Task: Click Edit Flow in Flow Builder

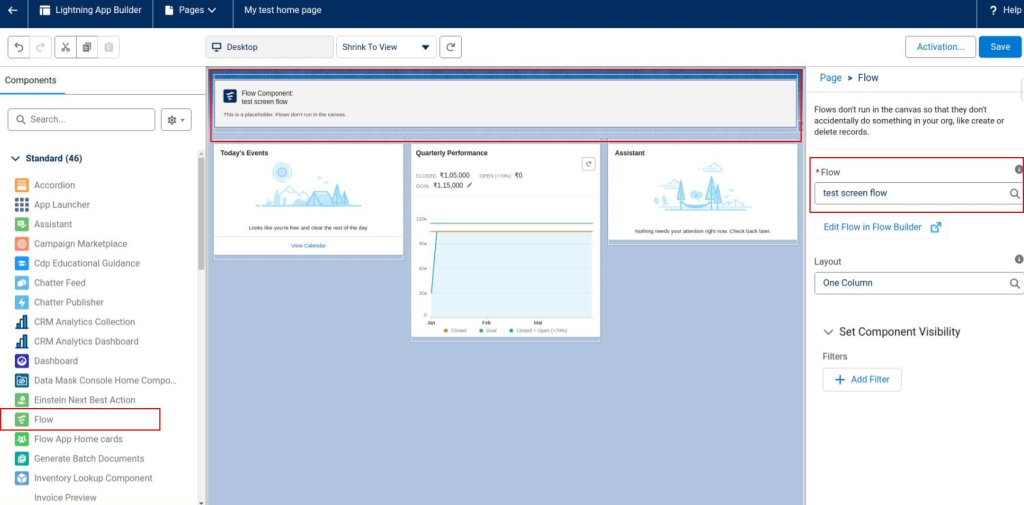Action: [881, 227]
